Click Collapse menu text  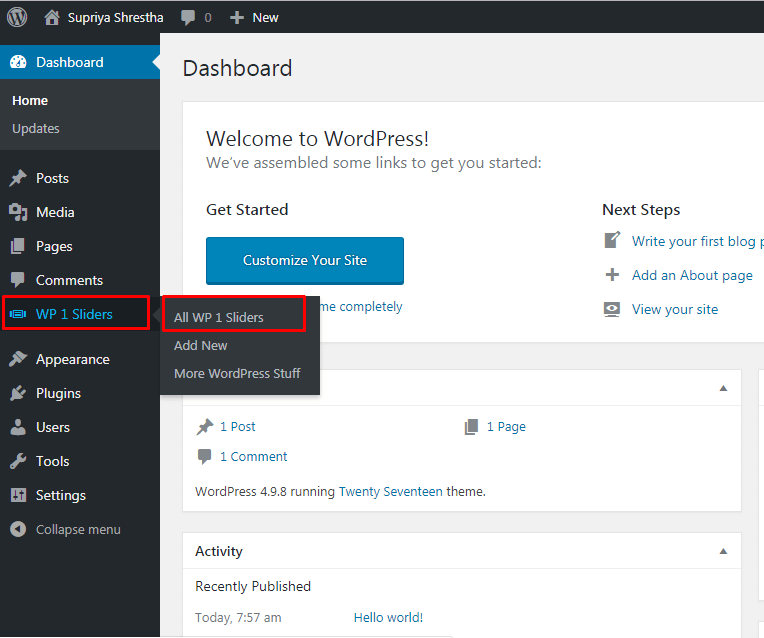point(78,529)
